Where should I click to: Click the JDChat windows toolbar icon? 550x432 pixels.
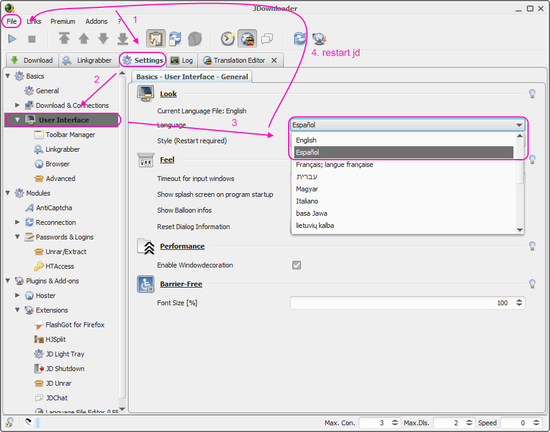pyautogui.click(x=267, y=38)
